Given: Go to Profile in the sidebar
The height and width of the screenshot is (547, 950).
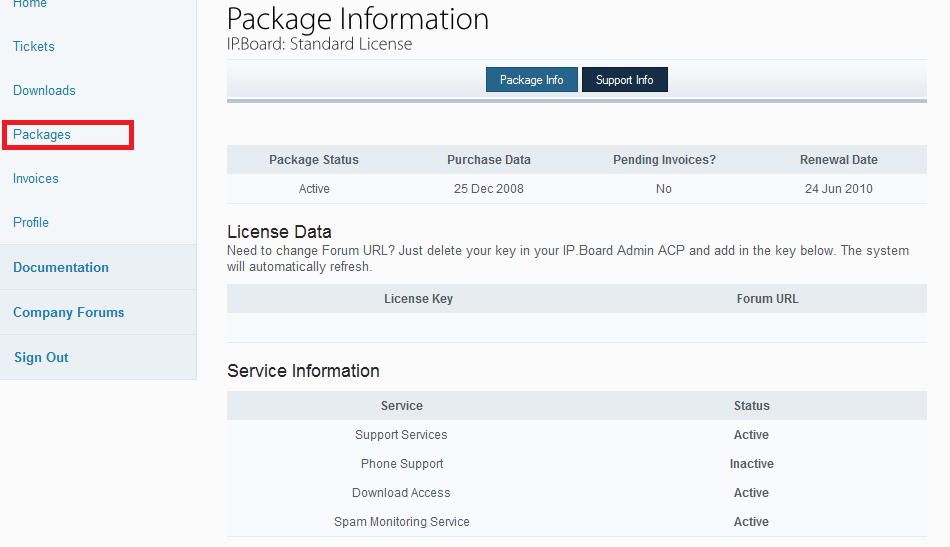Looking at the screenshot, I should pyautogui.click(x=31, y=222).
